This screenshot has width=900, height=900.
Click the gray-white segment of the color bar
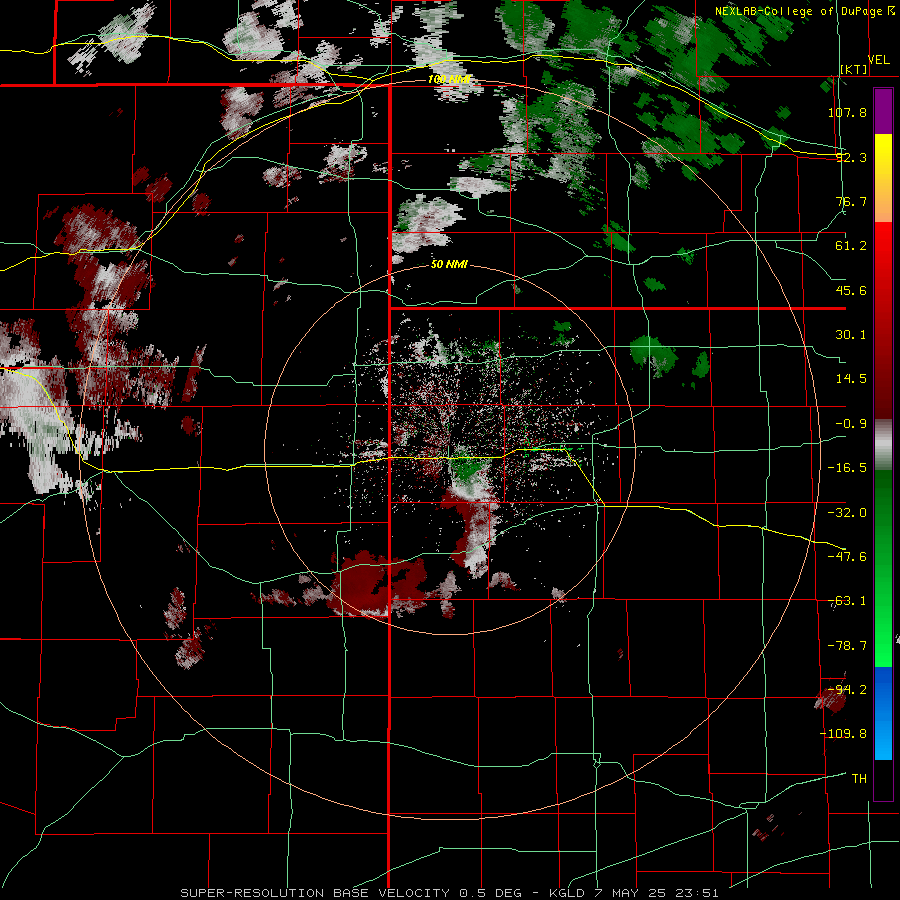tap(883, 445)
